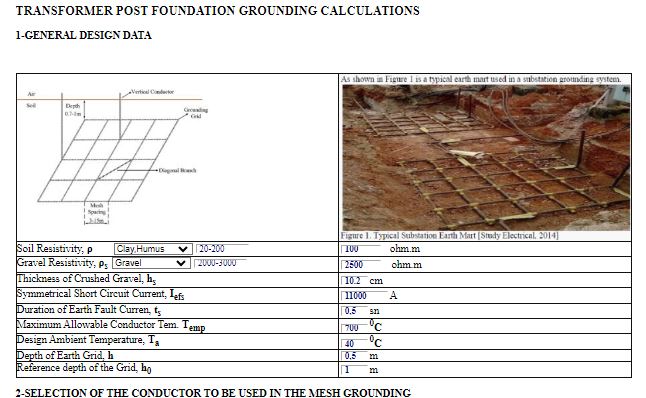Viewport: 646px width, 398px height.
Task: Click the soil resistivity value field 100
Action: (361, 249)
